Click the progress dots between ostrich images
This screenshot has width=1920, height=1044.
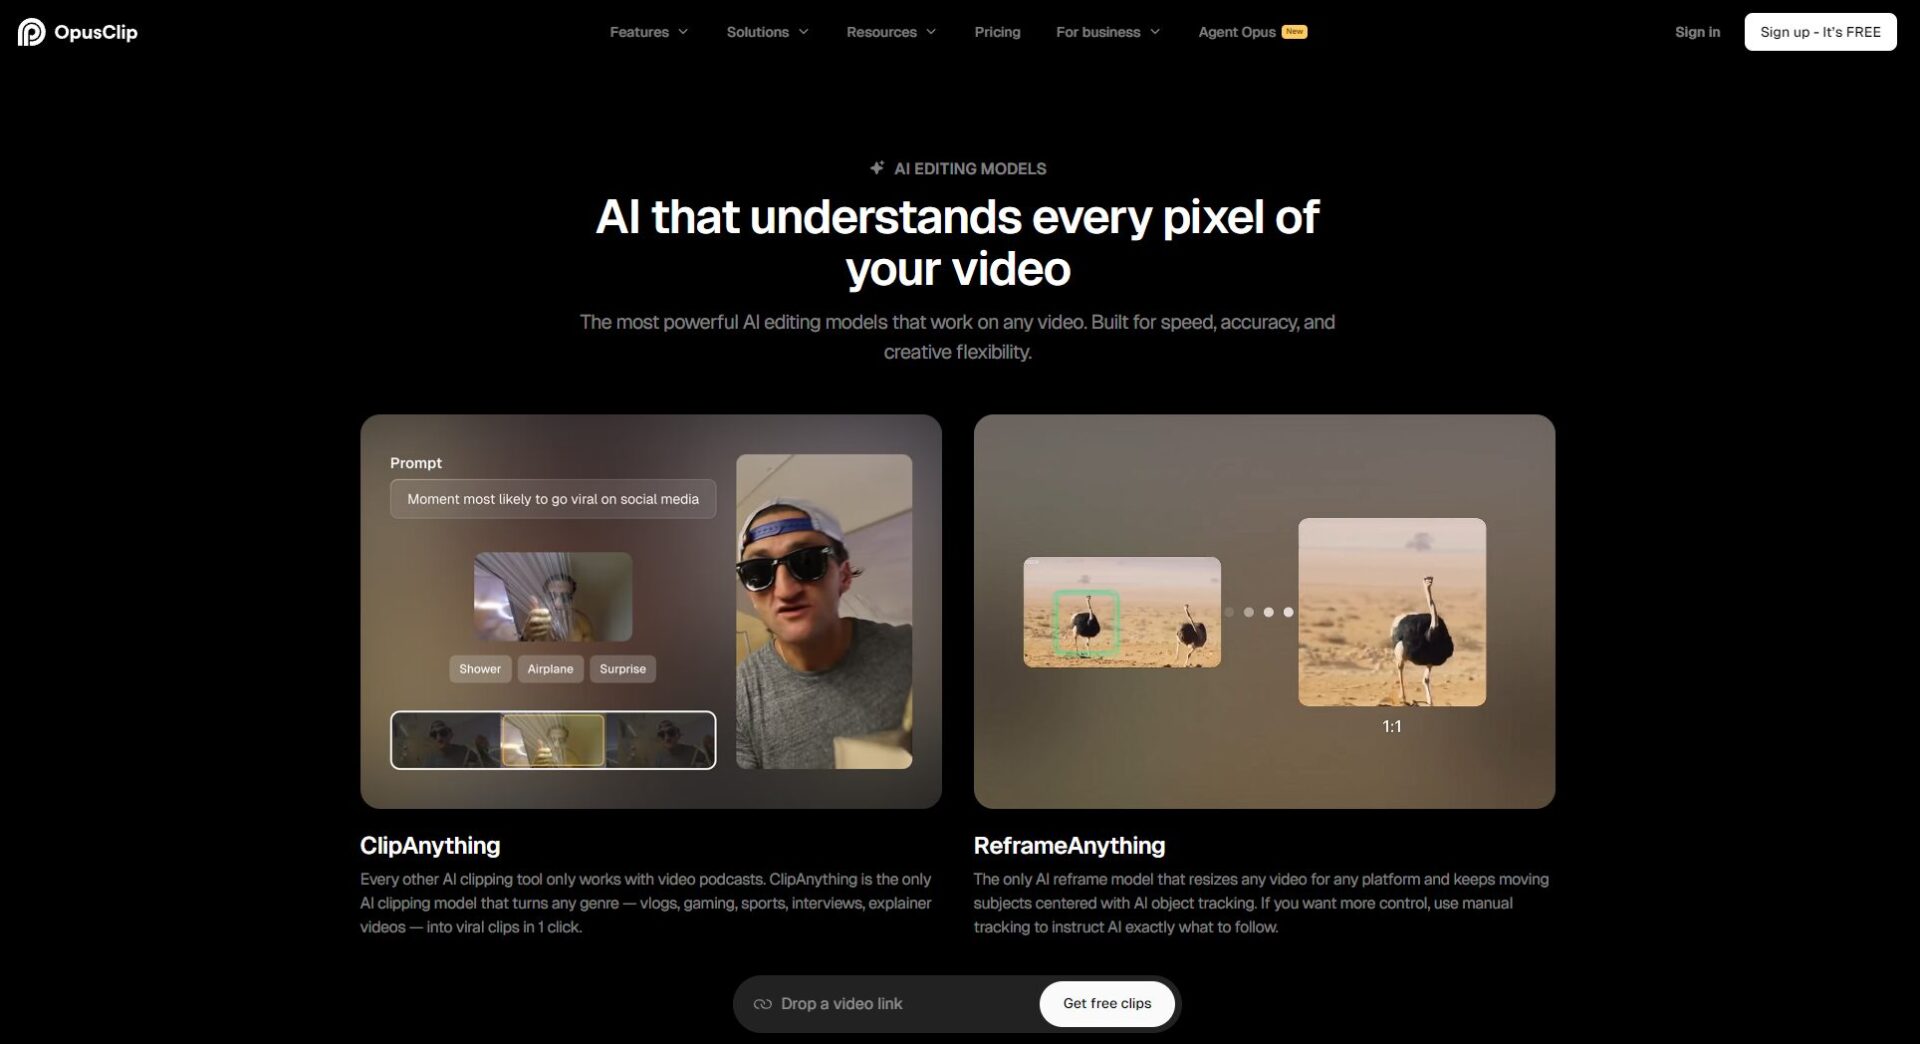tap(1259, 612)
